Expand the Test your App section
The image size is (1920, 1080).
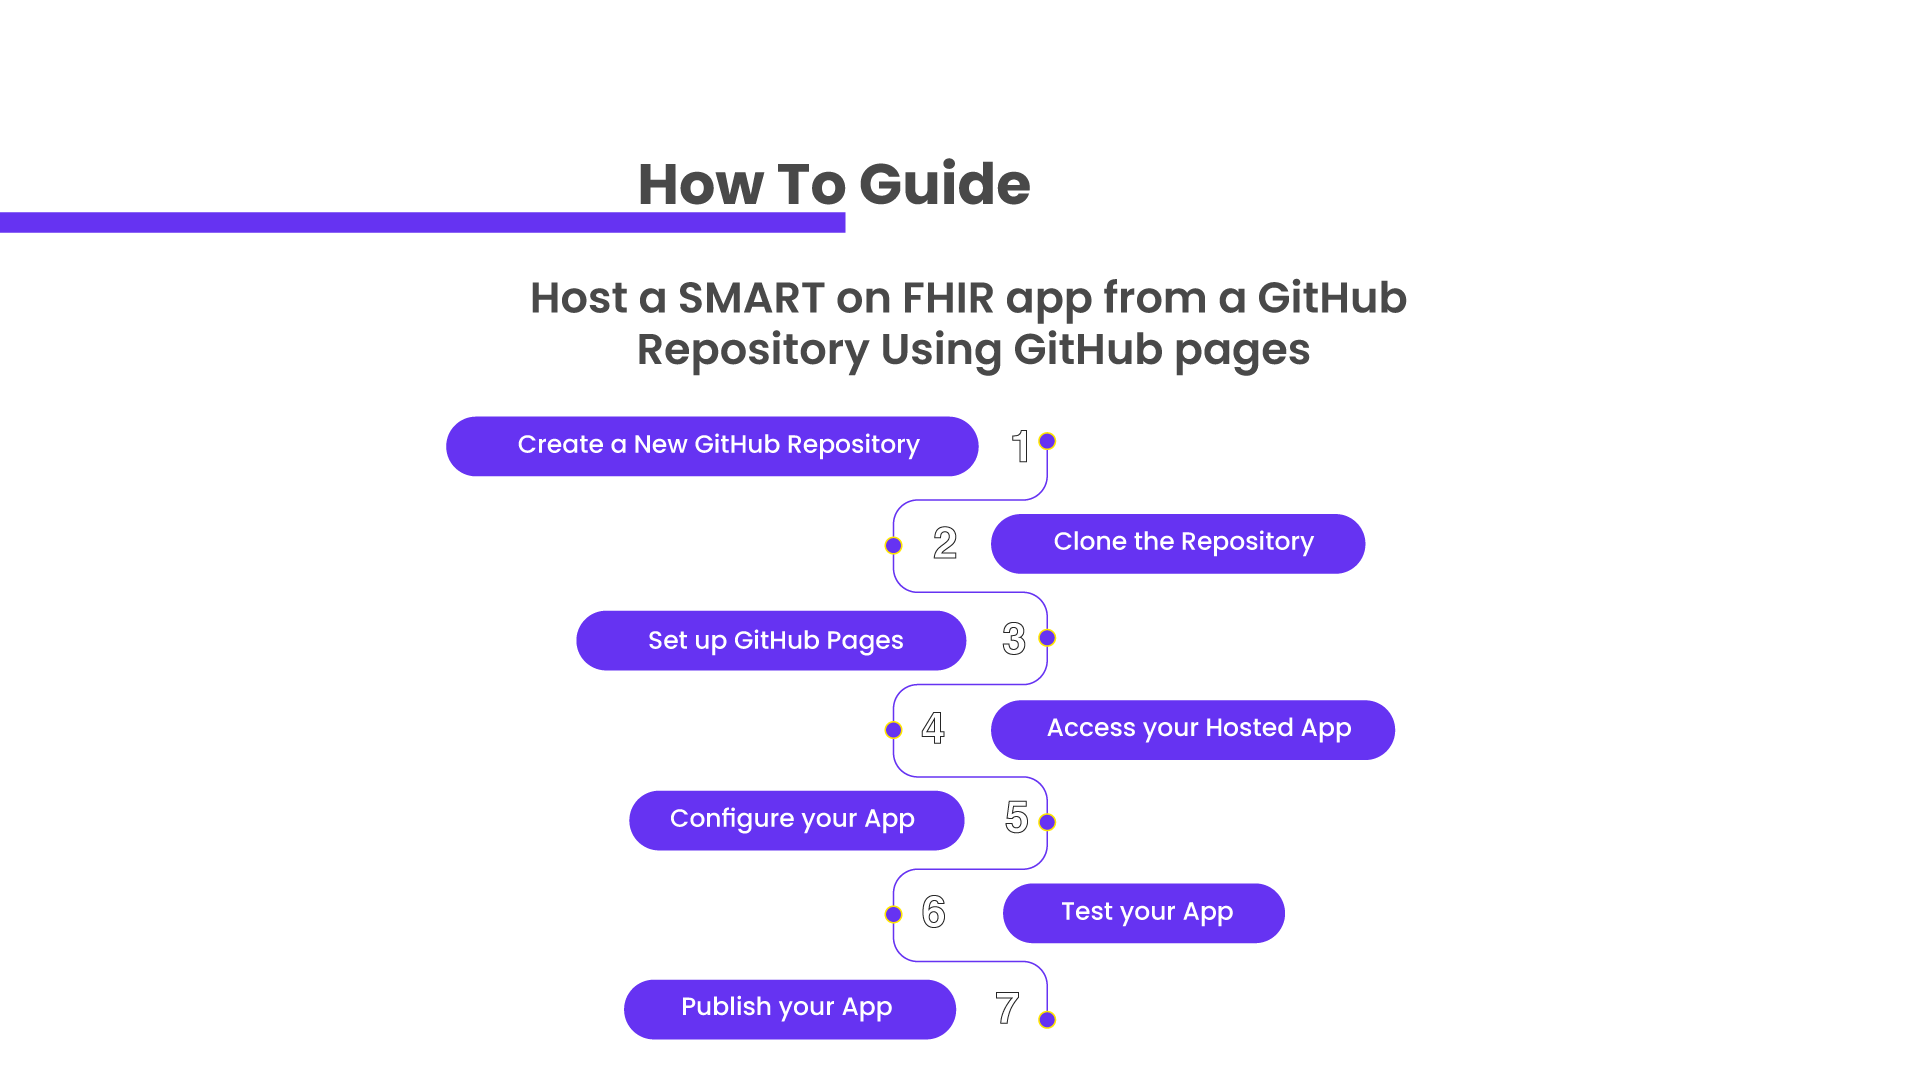[1146, 911]
